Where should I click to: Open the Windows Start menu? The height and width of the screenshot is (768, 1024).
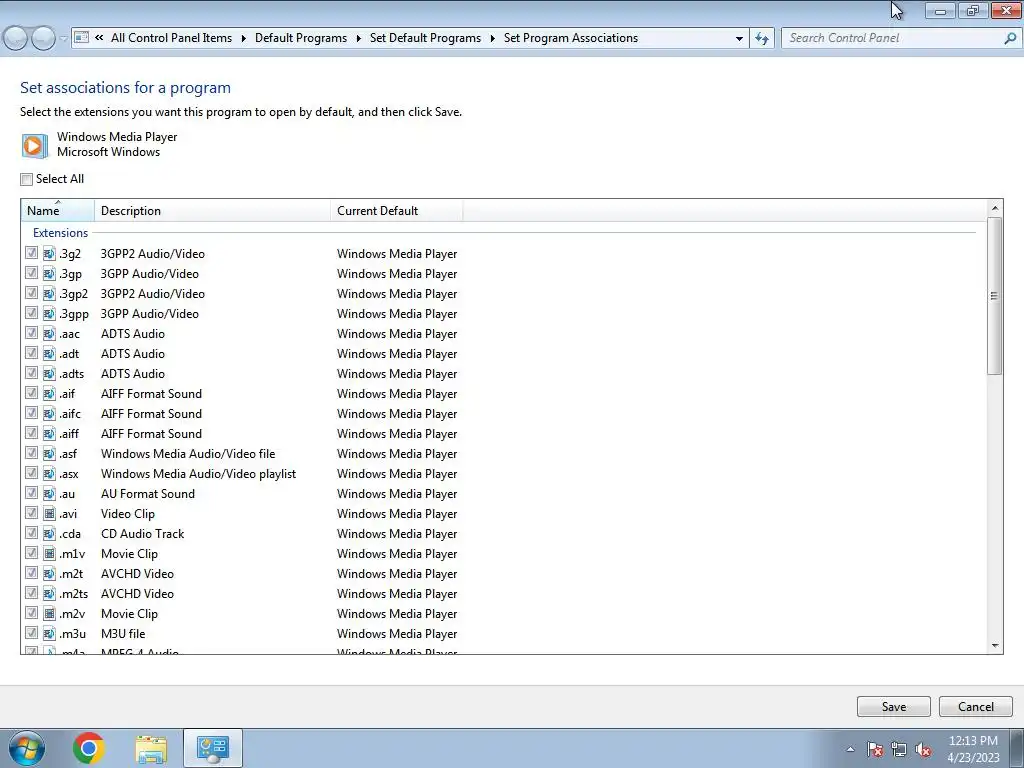click(27, 748)
